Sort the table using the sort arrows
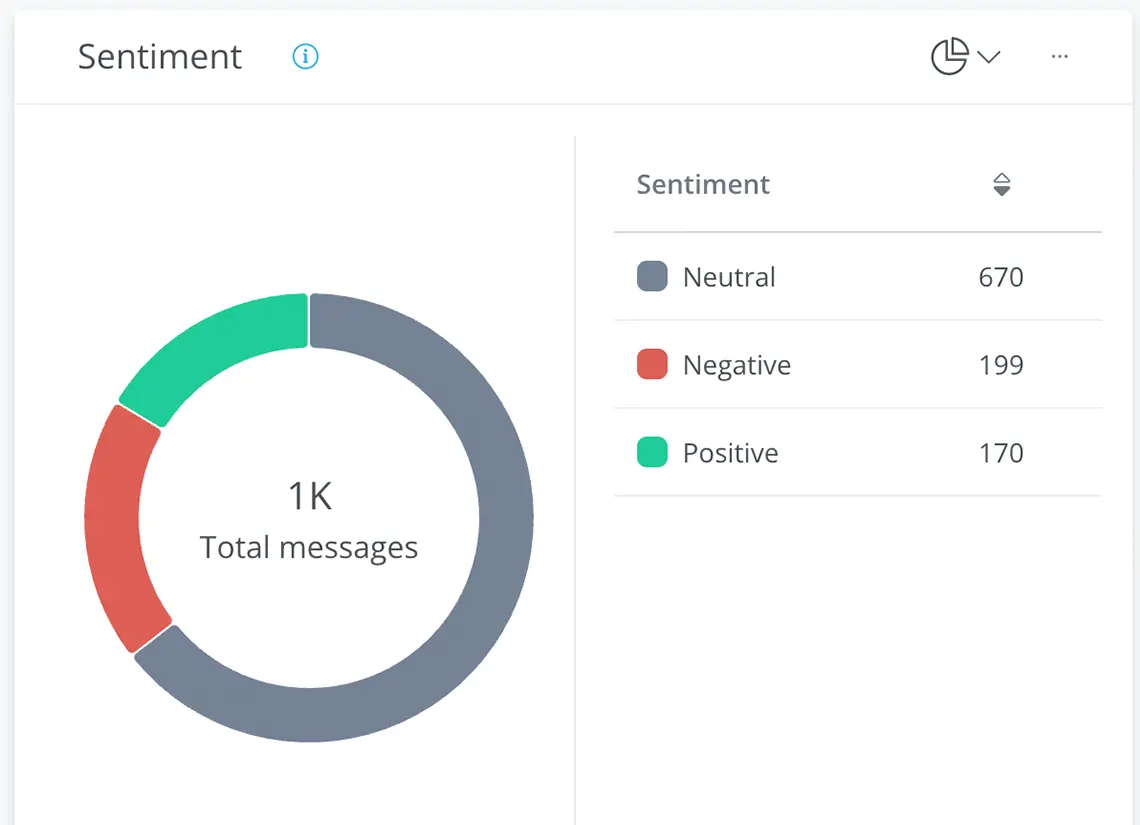 (x=1001, y=185)
